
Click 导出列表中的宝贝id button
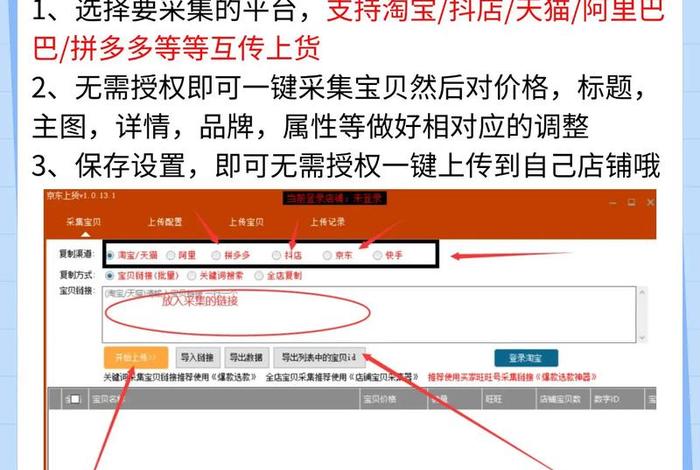[x=319, y=358]
